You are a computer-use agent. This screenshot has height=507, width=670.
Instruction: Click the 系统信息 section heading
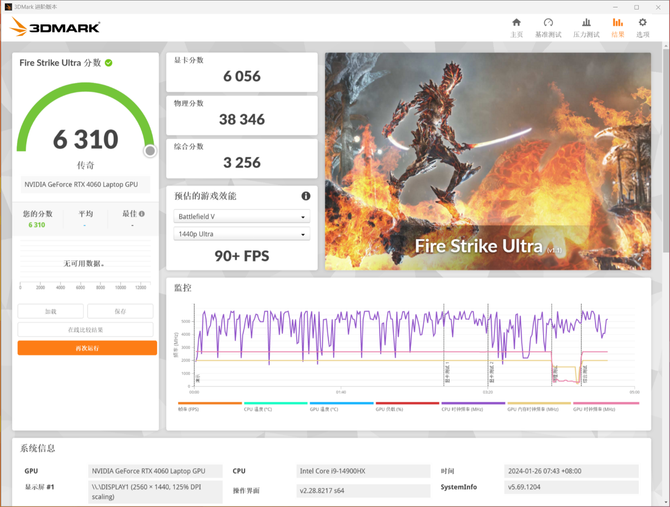(x=38, y=448)
